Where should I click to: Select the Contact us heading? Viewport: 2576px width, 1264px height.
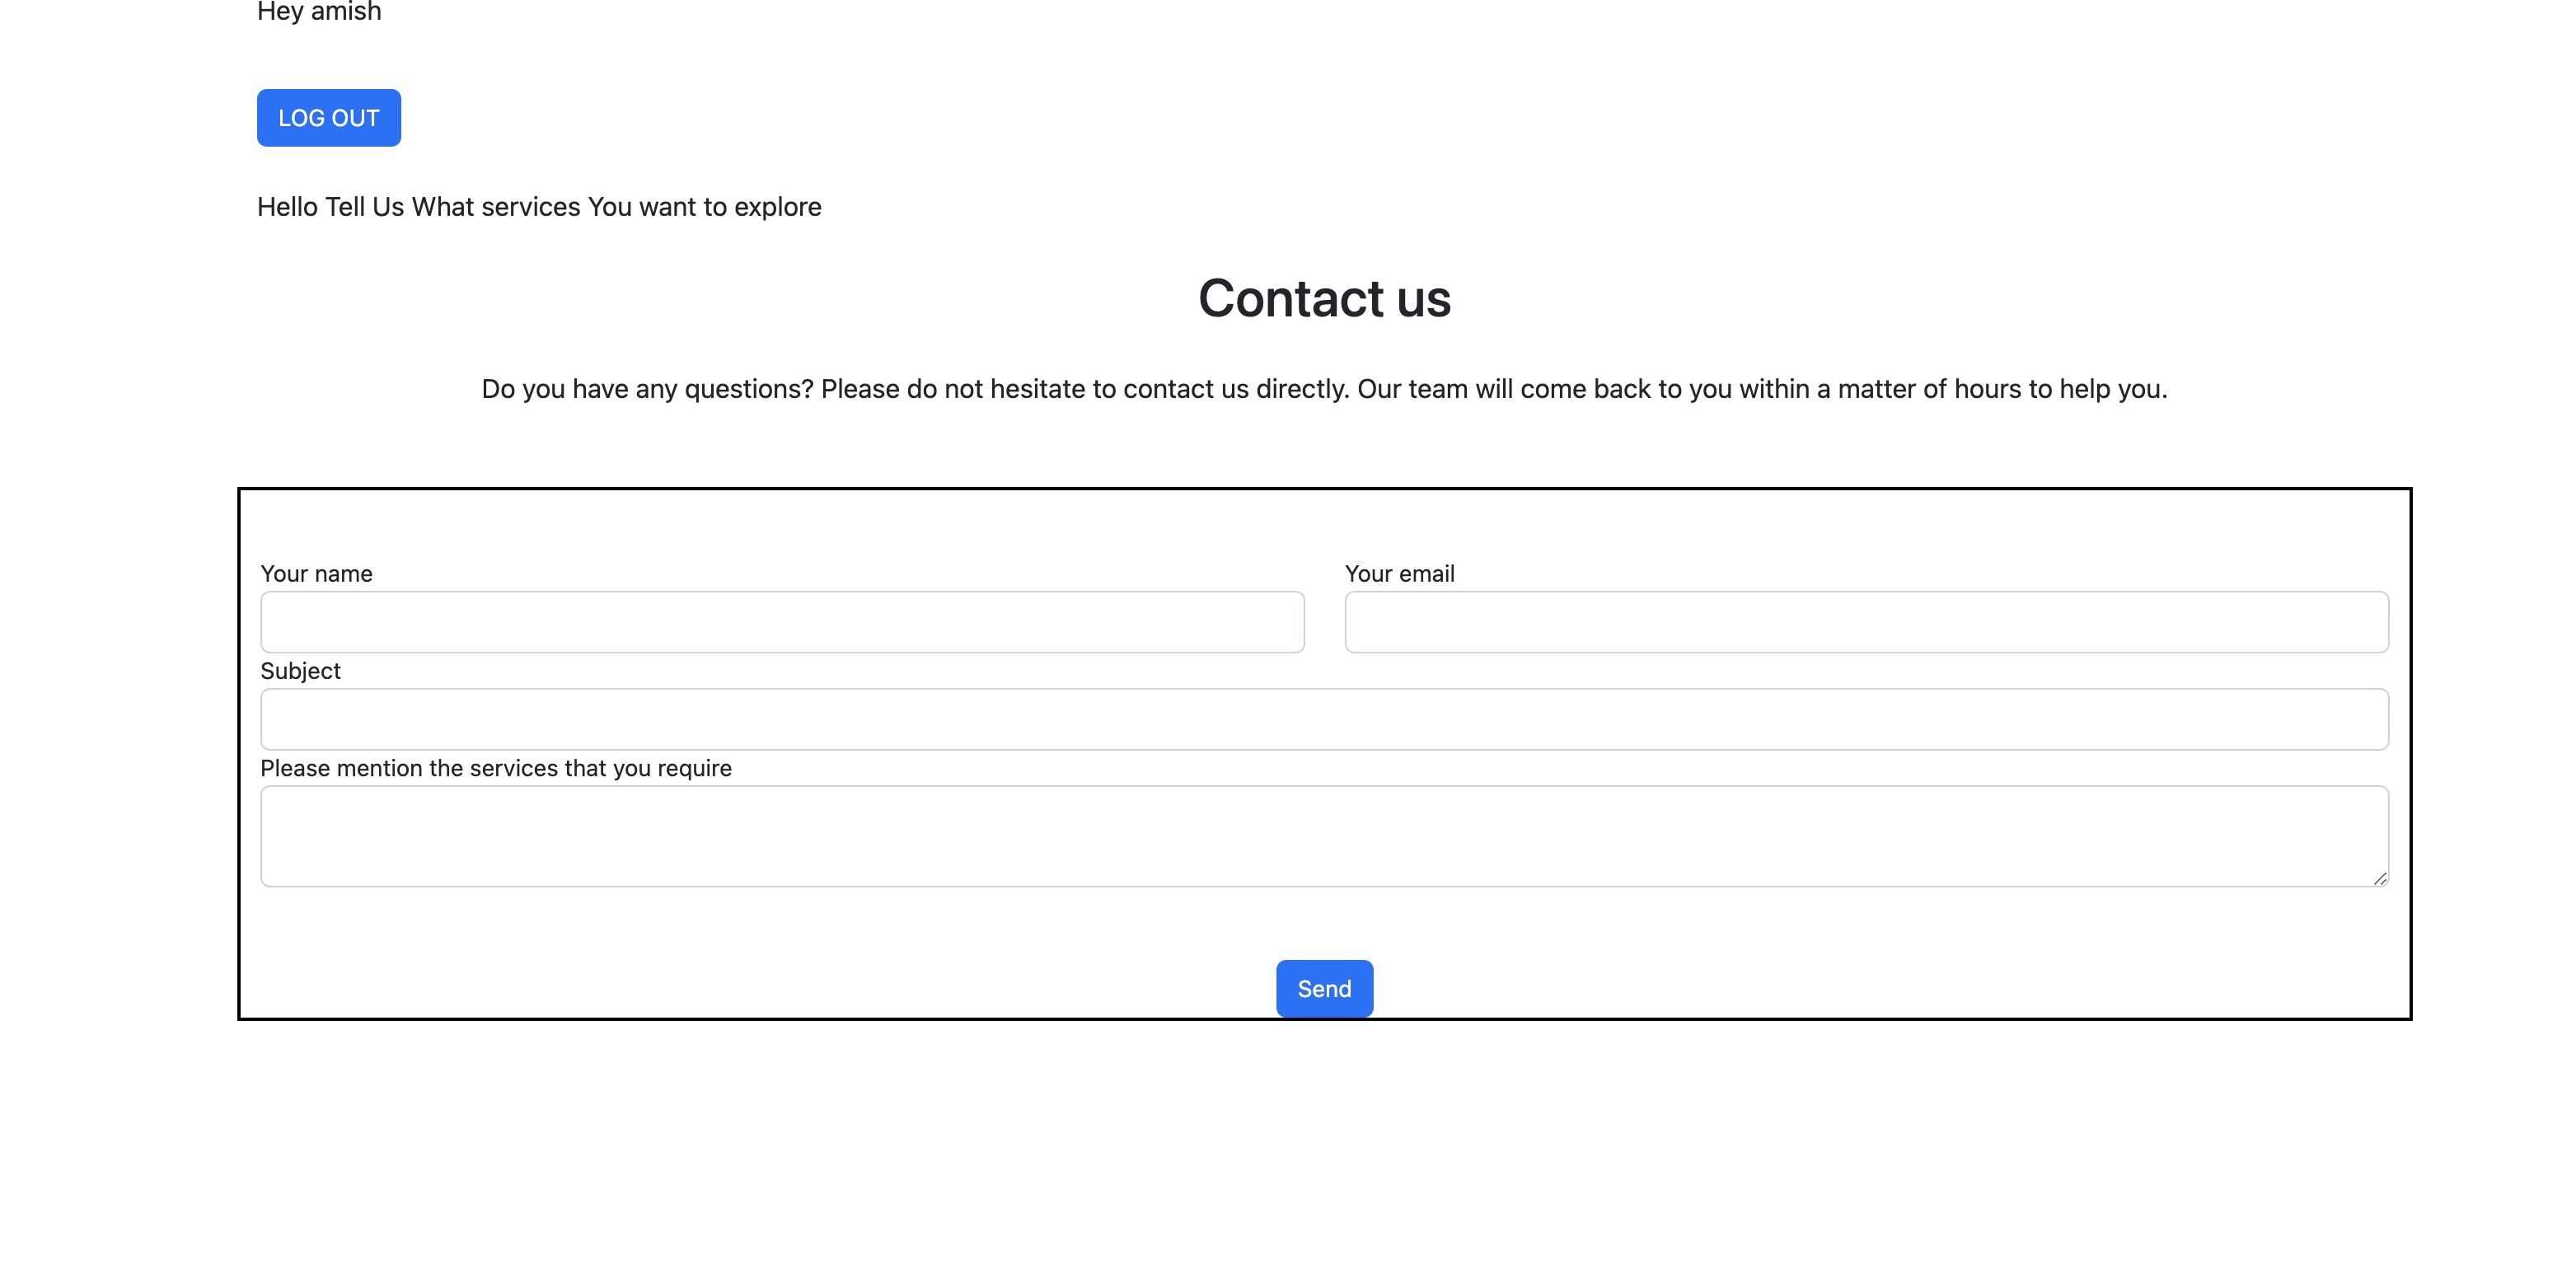click(1324, 298)
